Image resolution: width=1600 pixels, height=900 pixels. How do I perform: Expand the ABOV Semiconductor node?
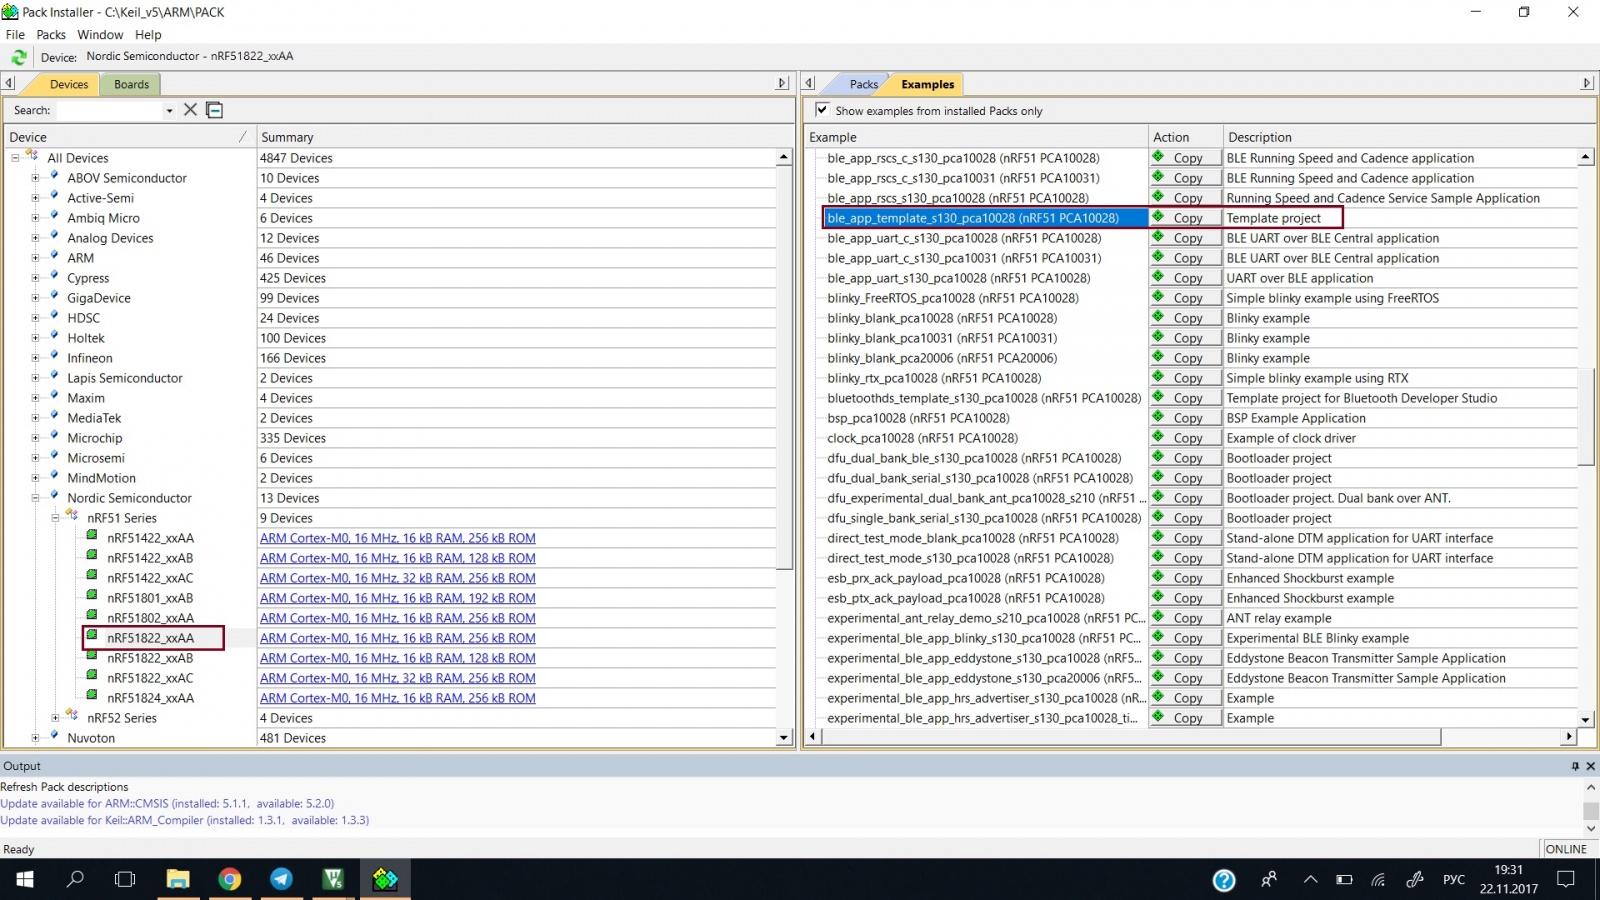(35, 177)
